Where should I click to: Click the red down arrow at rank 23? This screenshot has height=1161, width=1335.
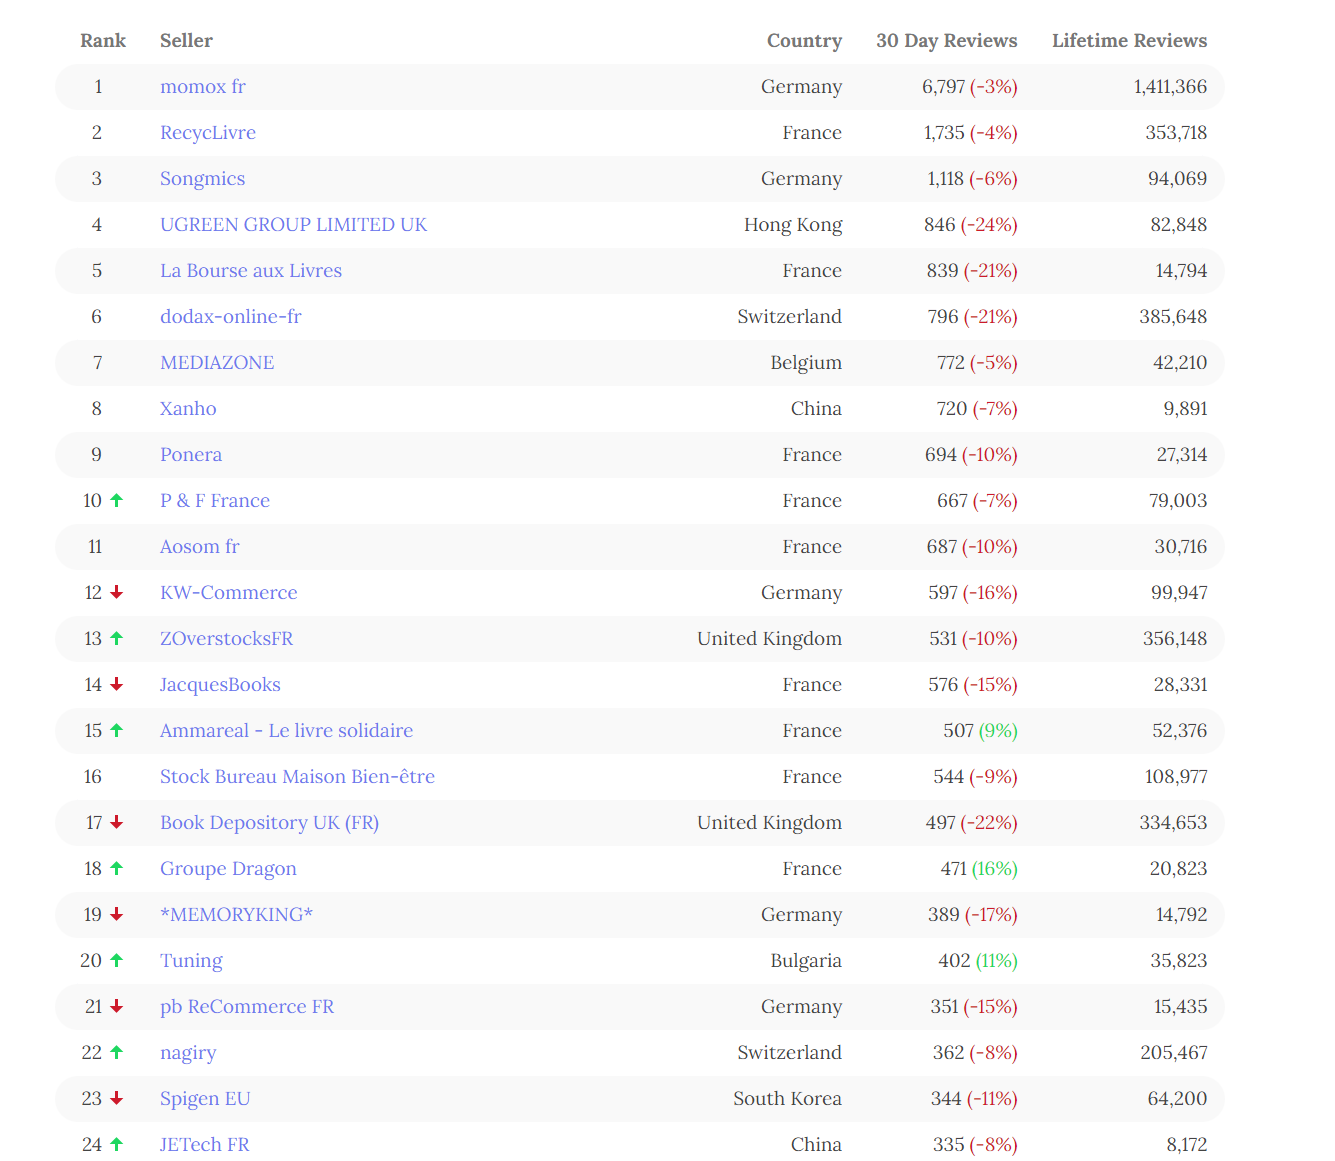tap(116, 1098)
